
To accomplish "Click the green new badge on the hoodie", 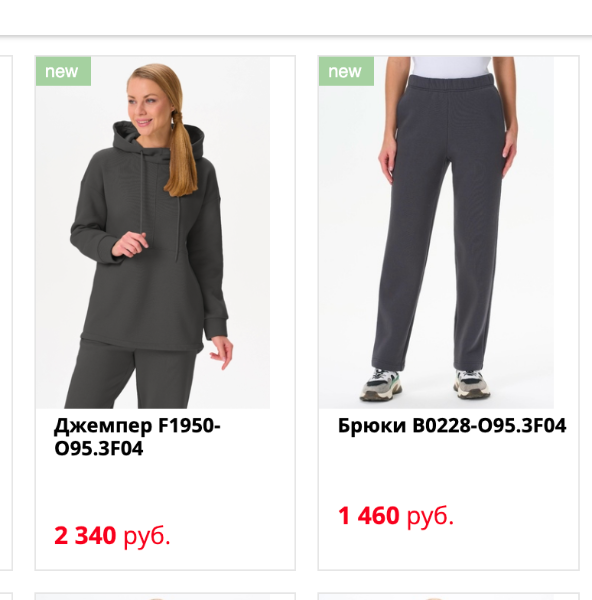I will (63, 71).
